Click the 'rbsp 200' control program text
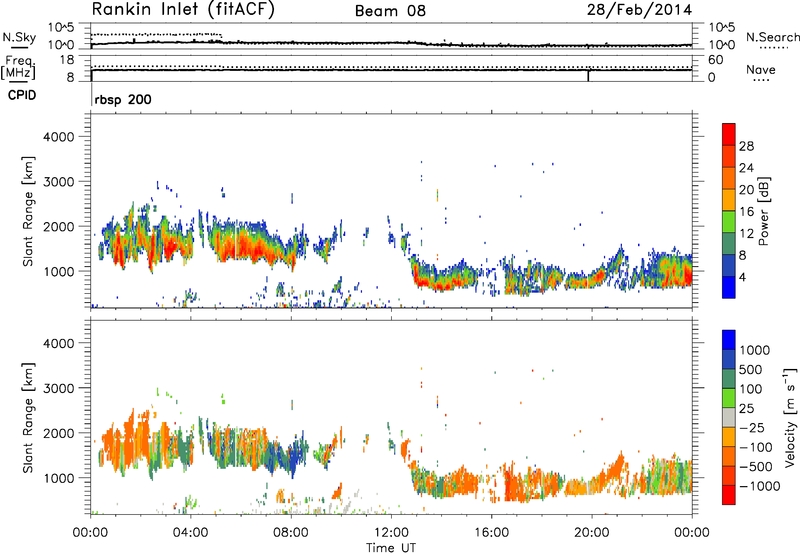This screenshot has width=800, height=554. (123, 99)
